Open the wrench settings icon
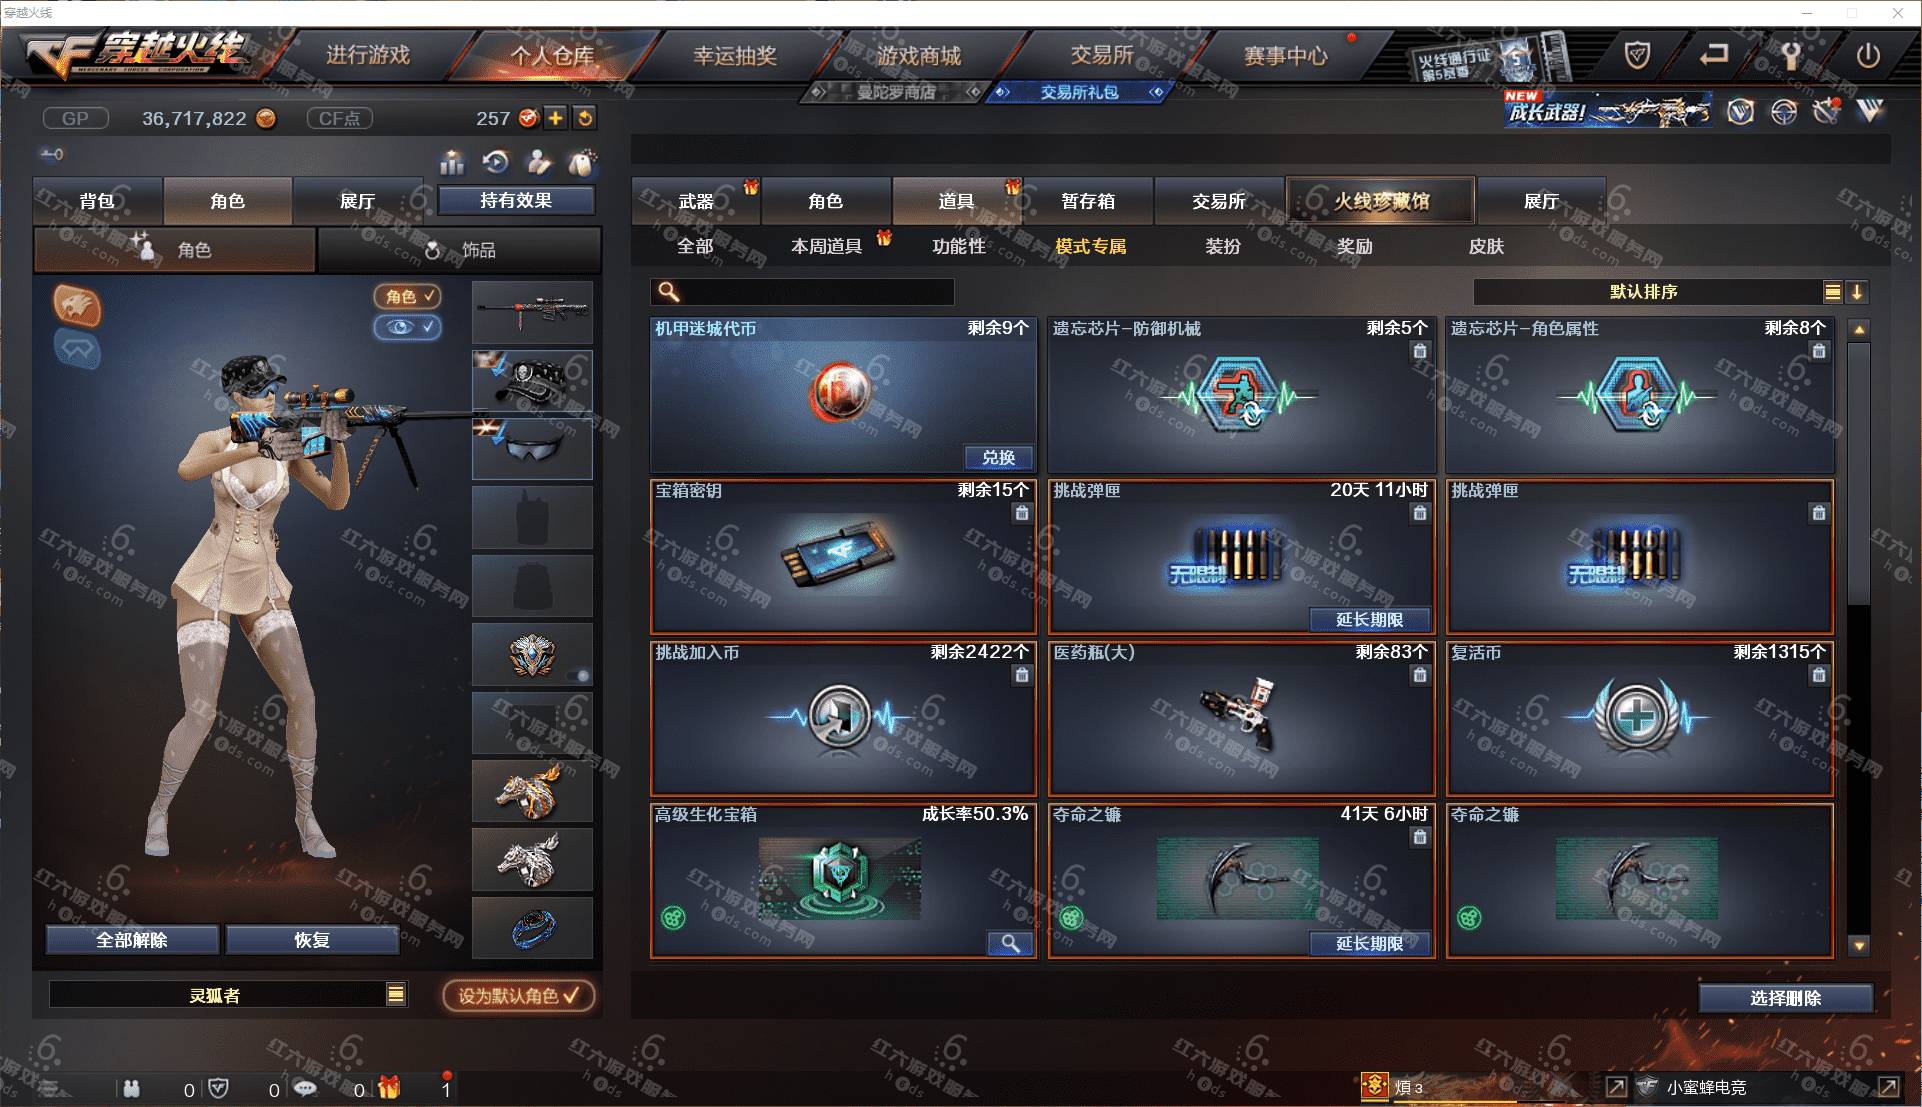Image resolution: width=1922 pixels, height=1107 pixels. [1791, 55]
